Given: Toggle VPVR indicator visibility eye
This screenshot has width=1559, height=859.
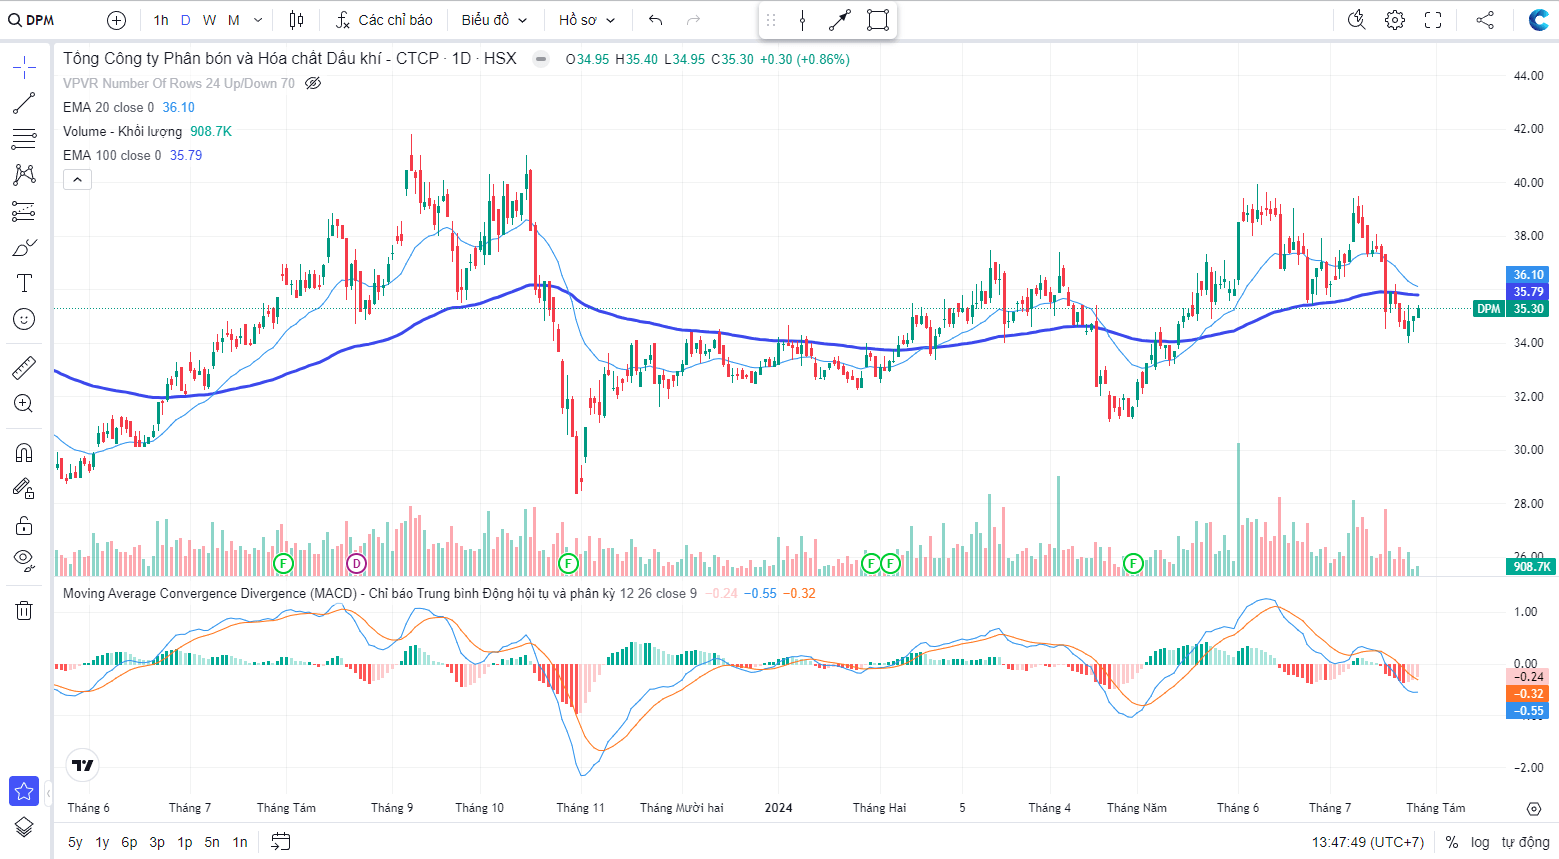Looking at the screenshot, I should 313,83.
